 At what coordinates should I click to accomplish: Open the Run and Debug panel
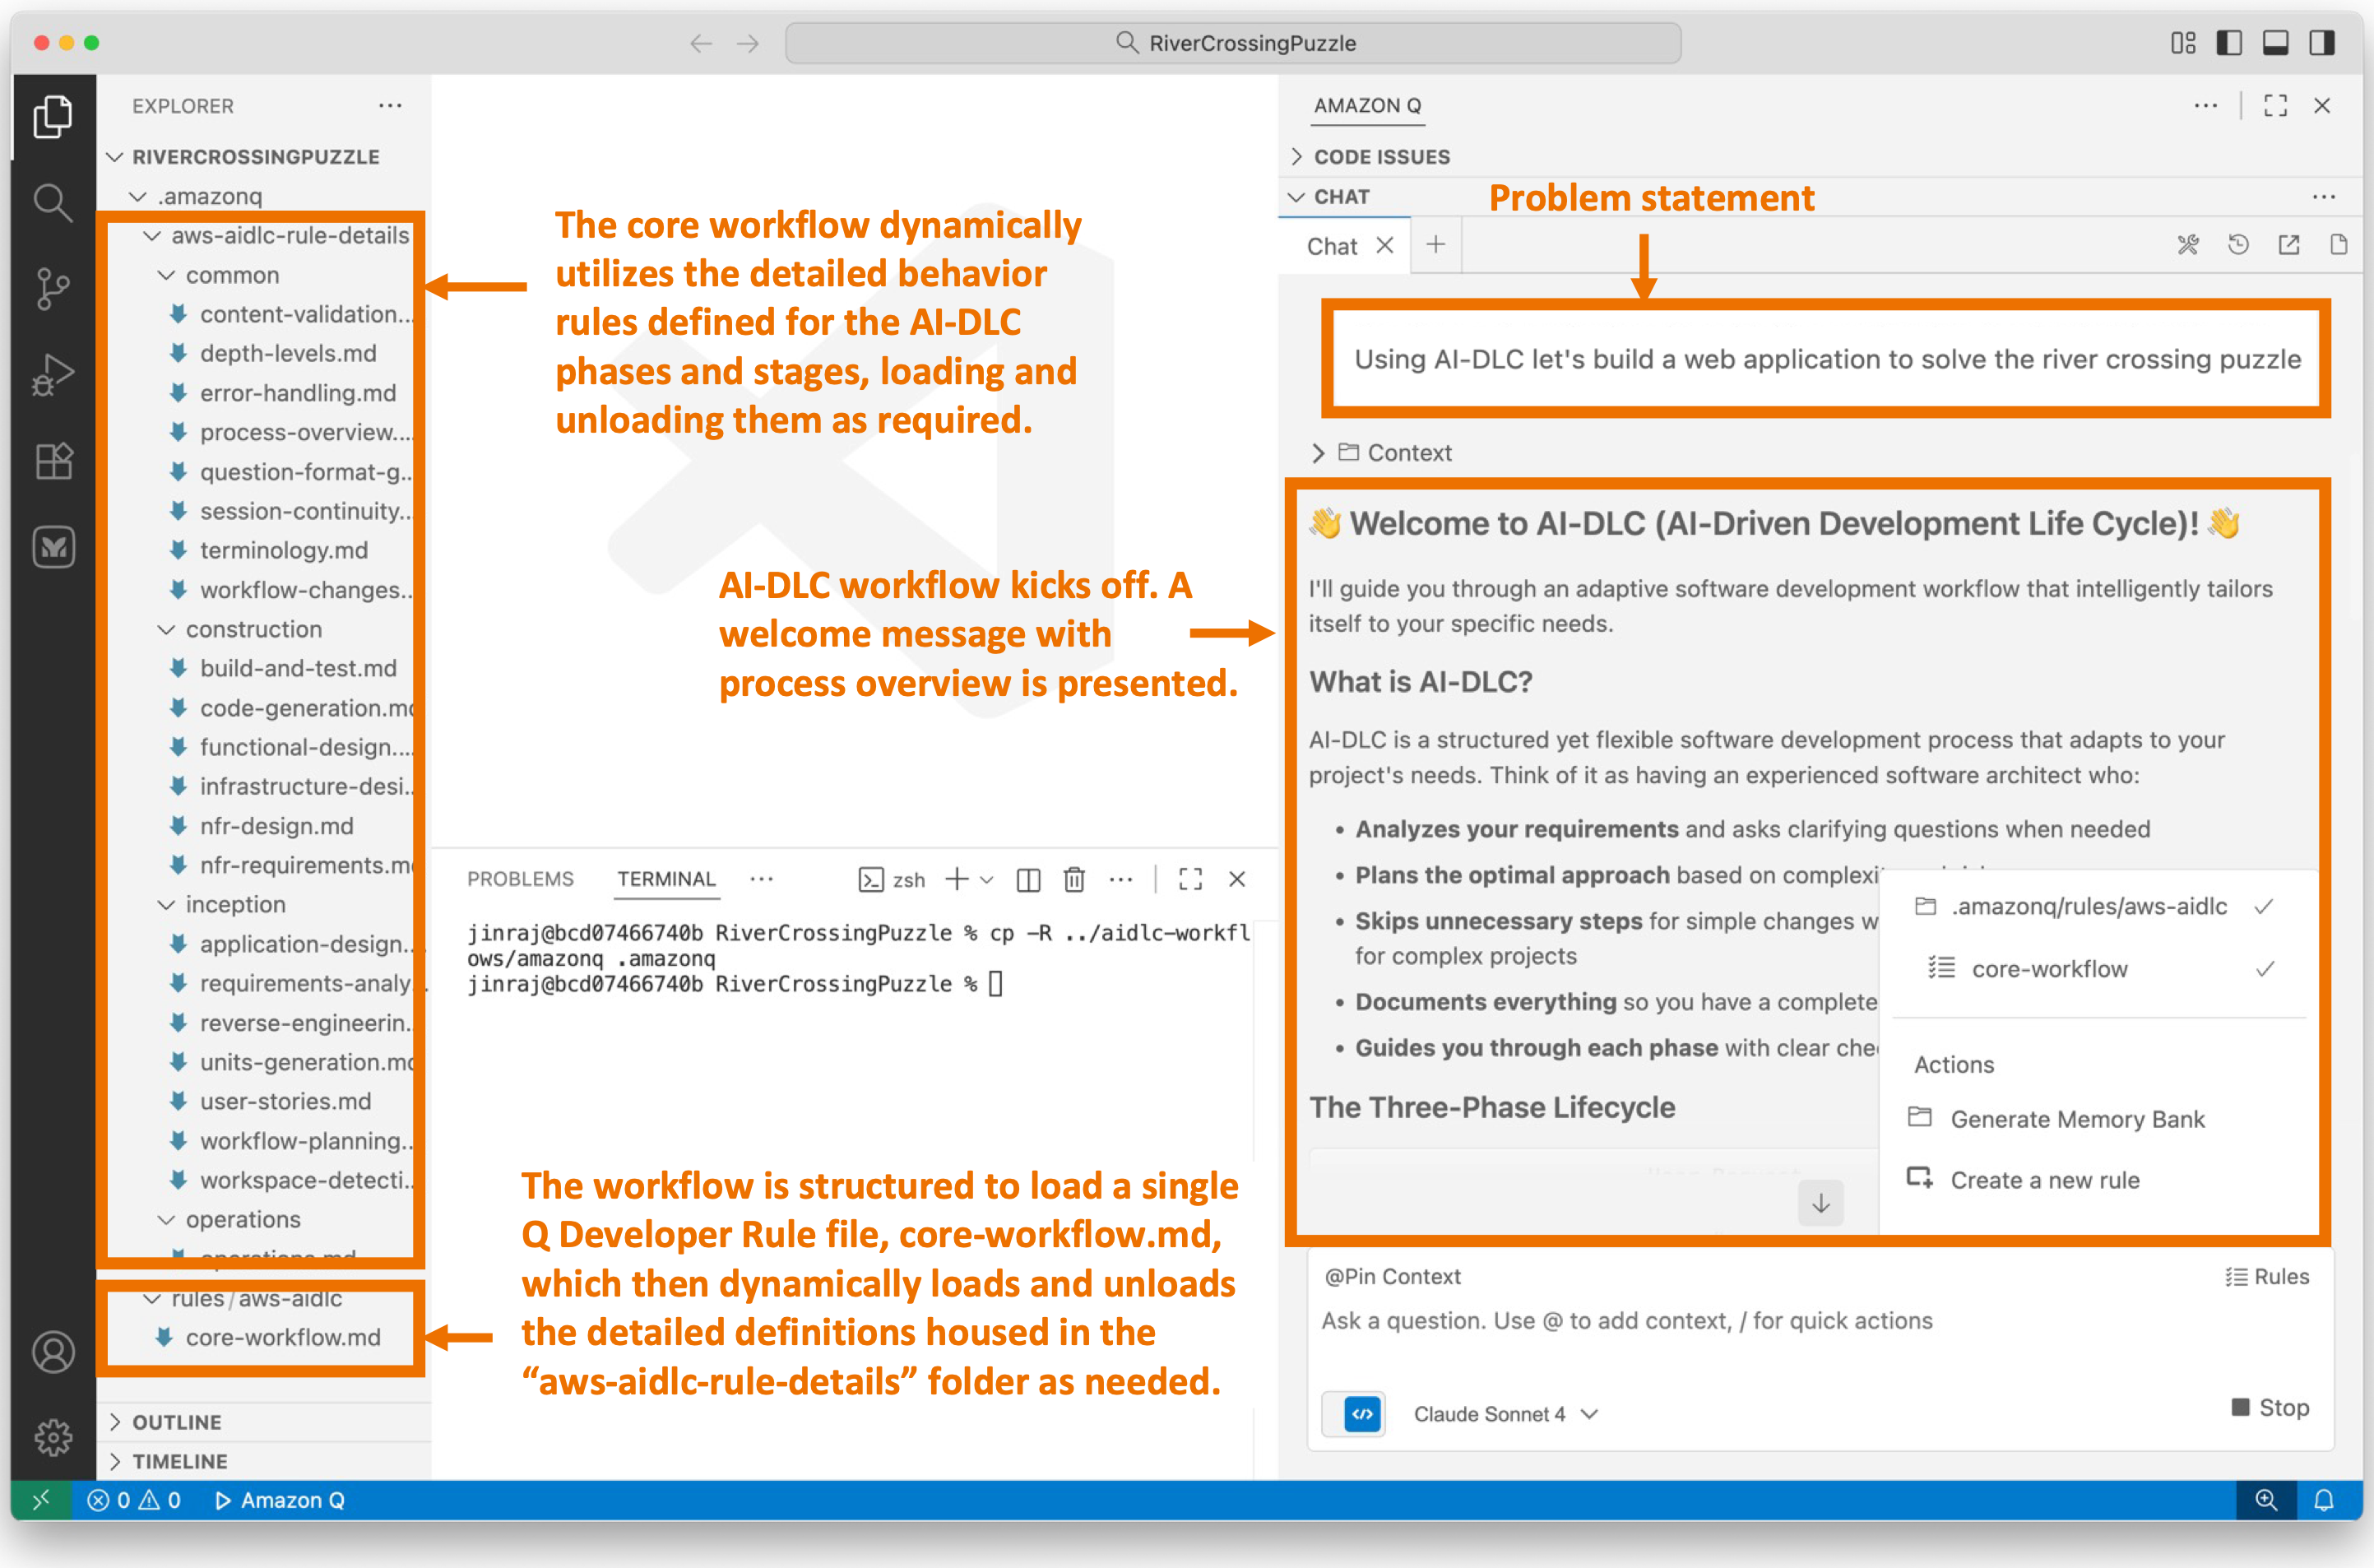click(53, 375)
